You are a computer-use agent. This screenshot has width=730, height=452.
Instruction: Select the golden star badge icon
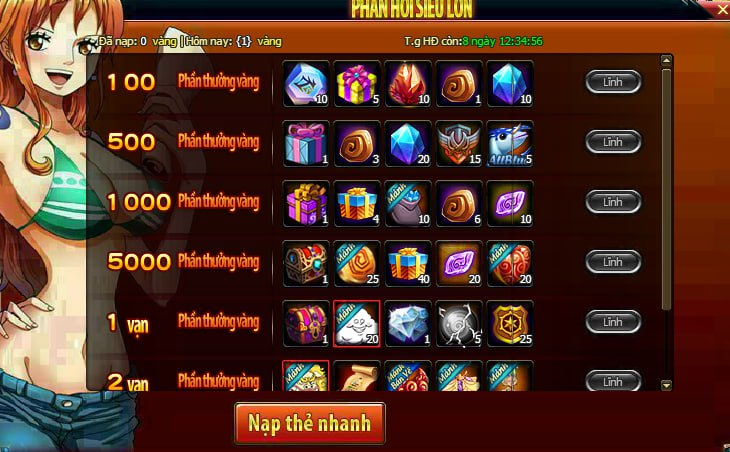pyautogui.click(x=510, y=324)
